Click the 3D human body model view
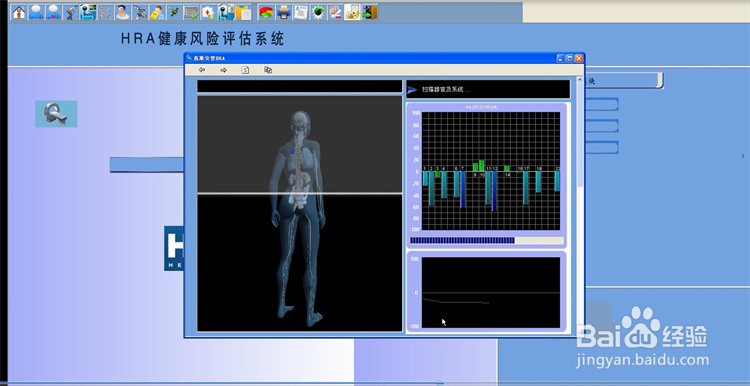 point(299,213)
